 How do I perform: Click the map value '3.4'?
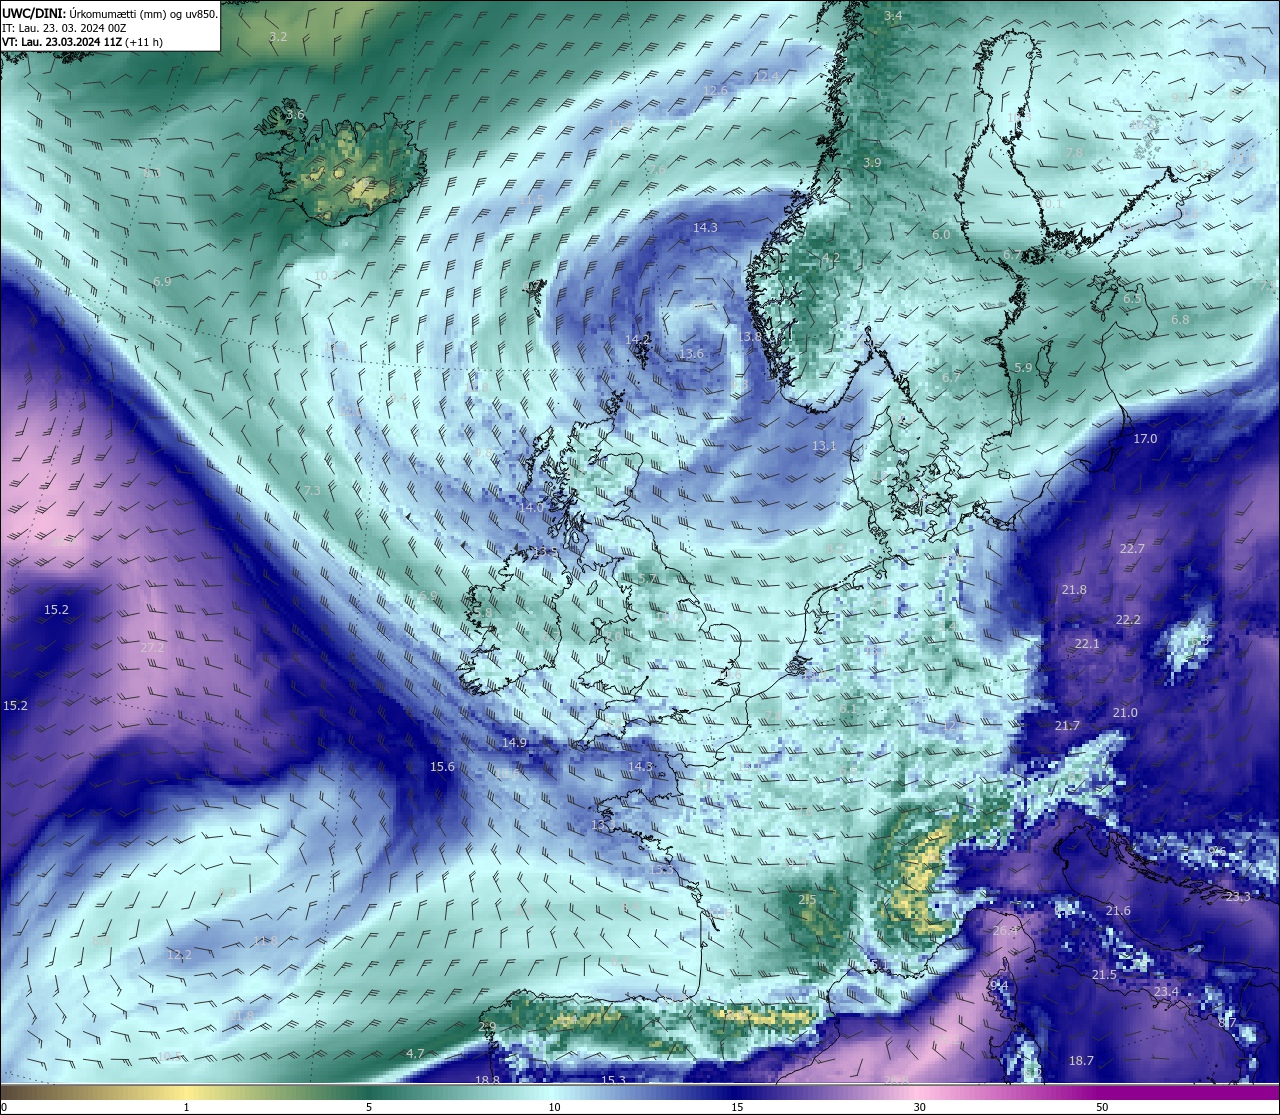[893, 16]
